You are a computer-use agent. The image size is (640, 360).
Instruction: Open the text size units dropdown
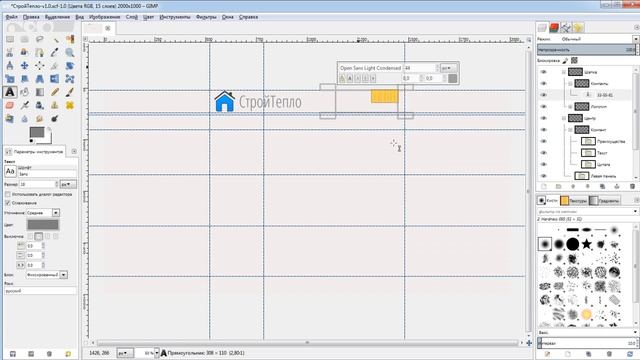pyautogui.click(x=68, y=184)
